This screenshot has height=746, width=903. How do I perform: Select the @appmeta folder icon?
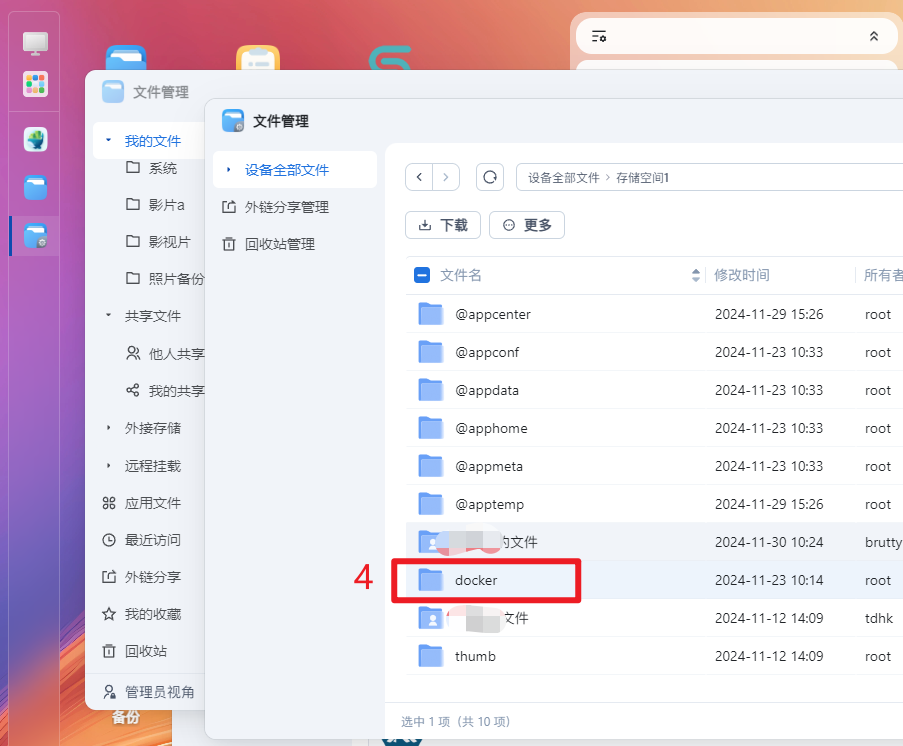click(x=430, y=466)
